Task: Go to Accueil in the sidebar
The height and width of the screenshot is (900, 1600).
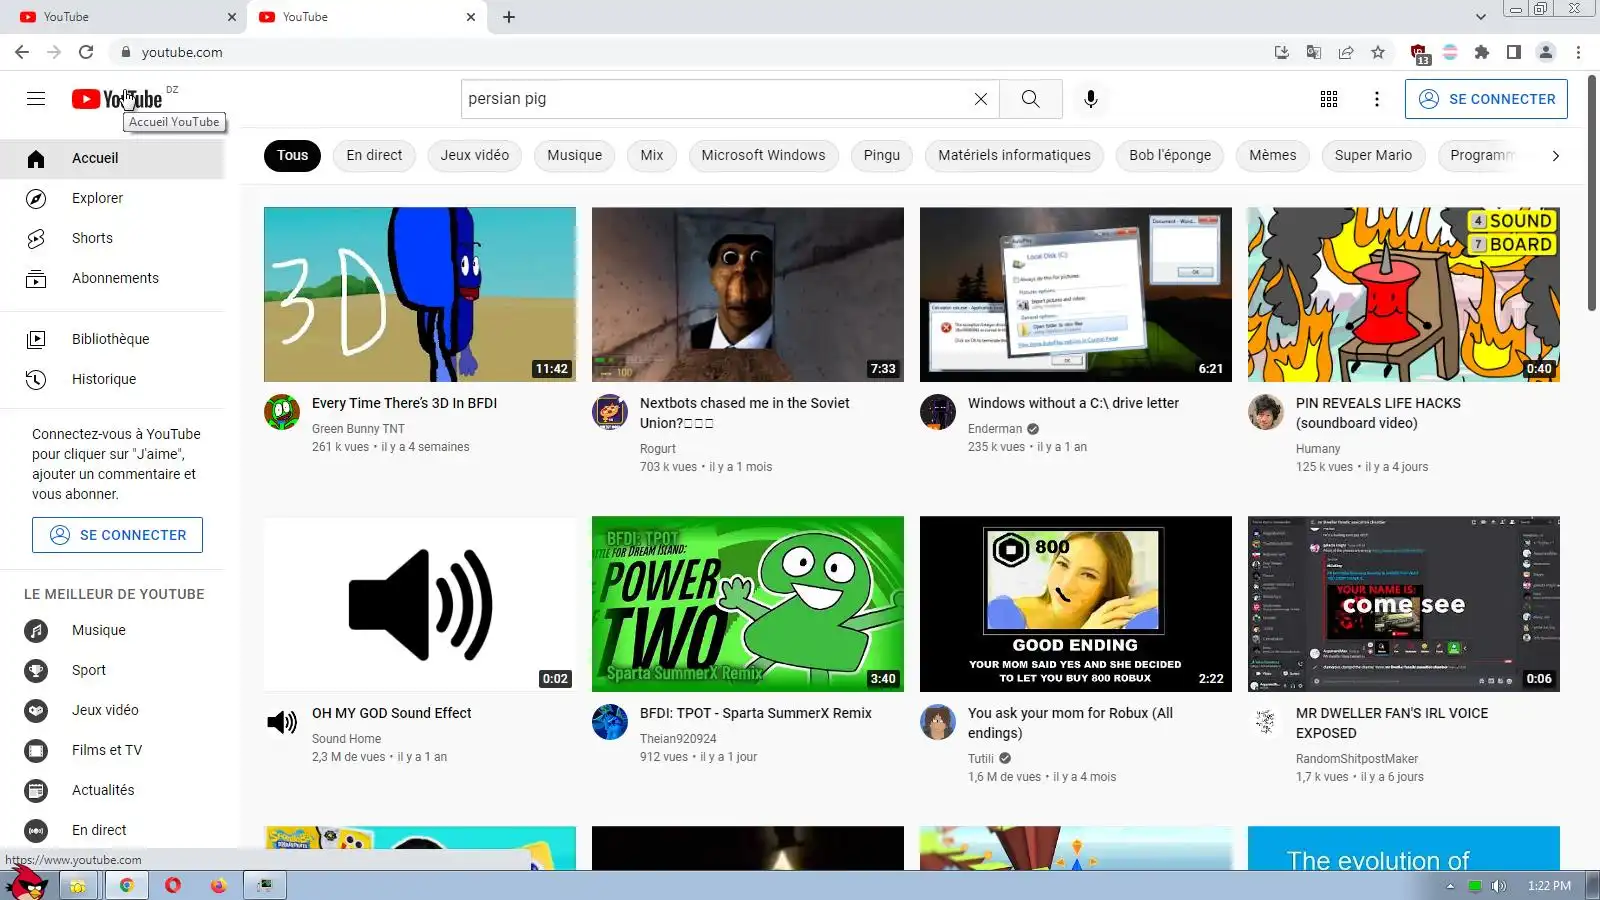Action: pyautogui.click(x=112, y=158)
